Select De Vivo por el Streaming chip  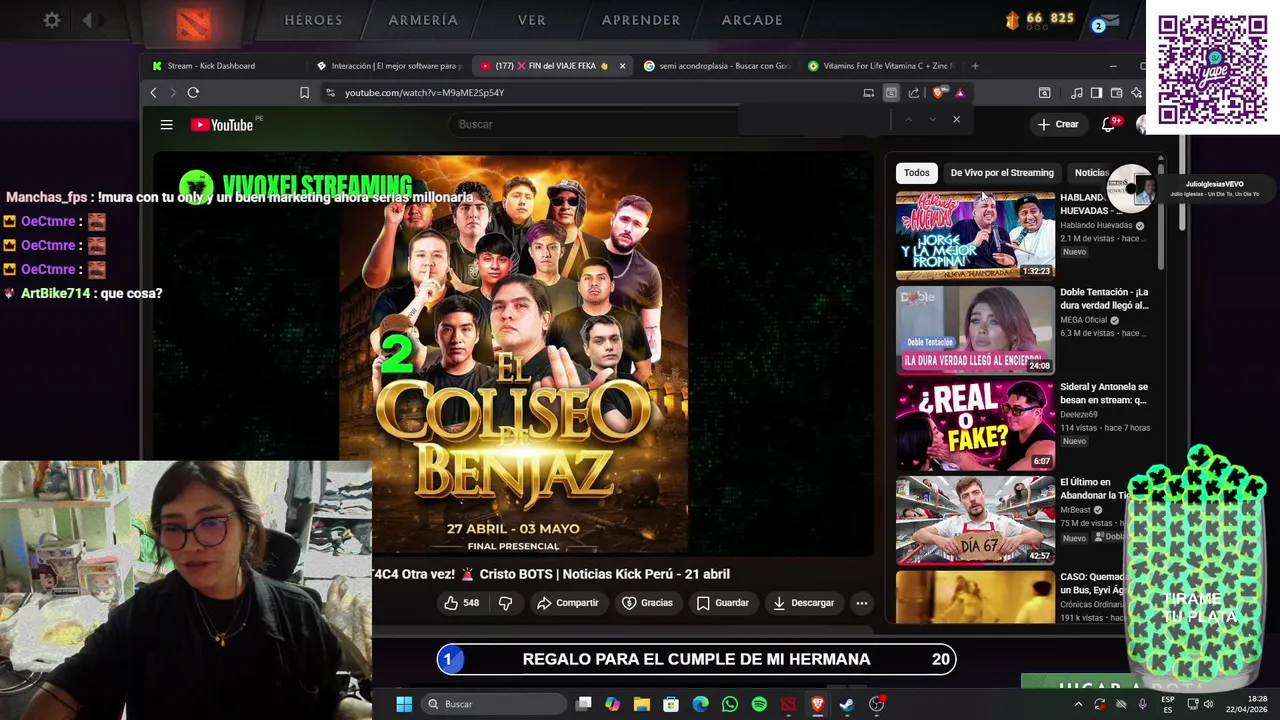(x=1002, y=173)
